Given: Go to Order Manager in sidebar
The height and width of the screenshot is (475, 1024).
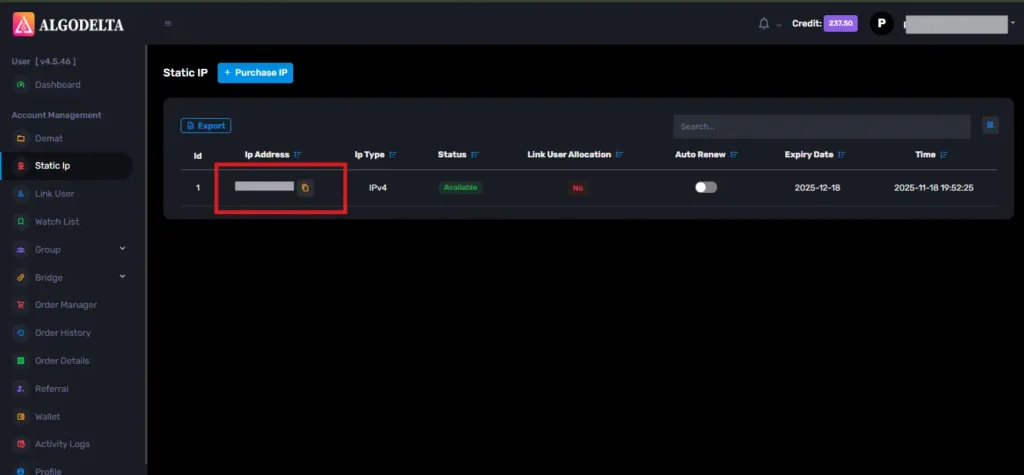Looking at the screenshot, I should pyautogui.click(x=65, y=305).
